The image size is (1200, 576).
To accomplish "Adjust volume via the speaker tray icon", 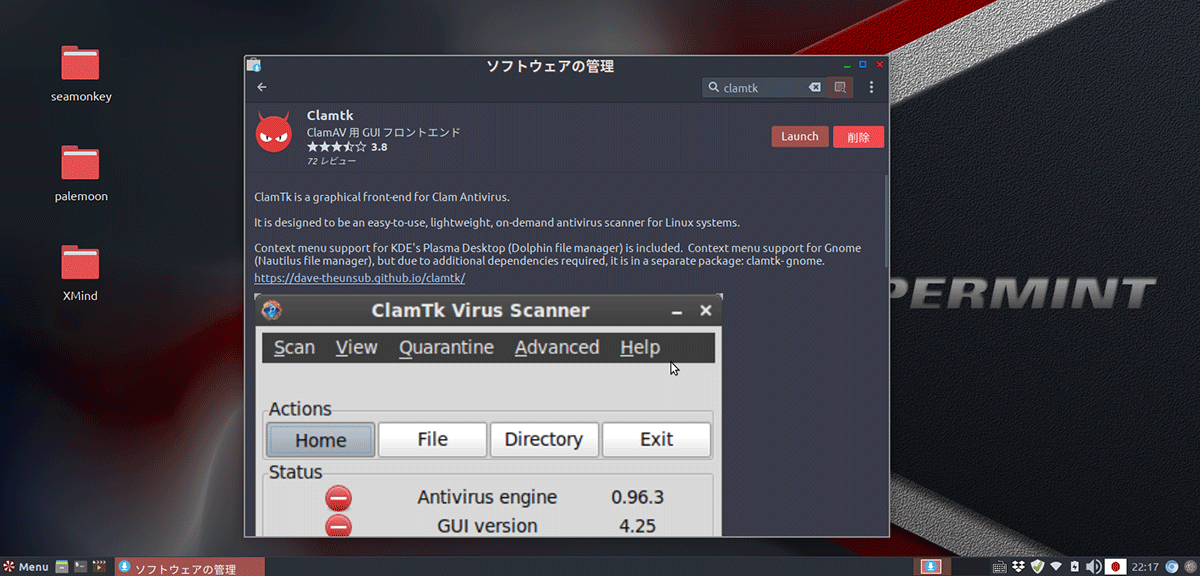I will tap(1093, 566).
